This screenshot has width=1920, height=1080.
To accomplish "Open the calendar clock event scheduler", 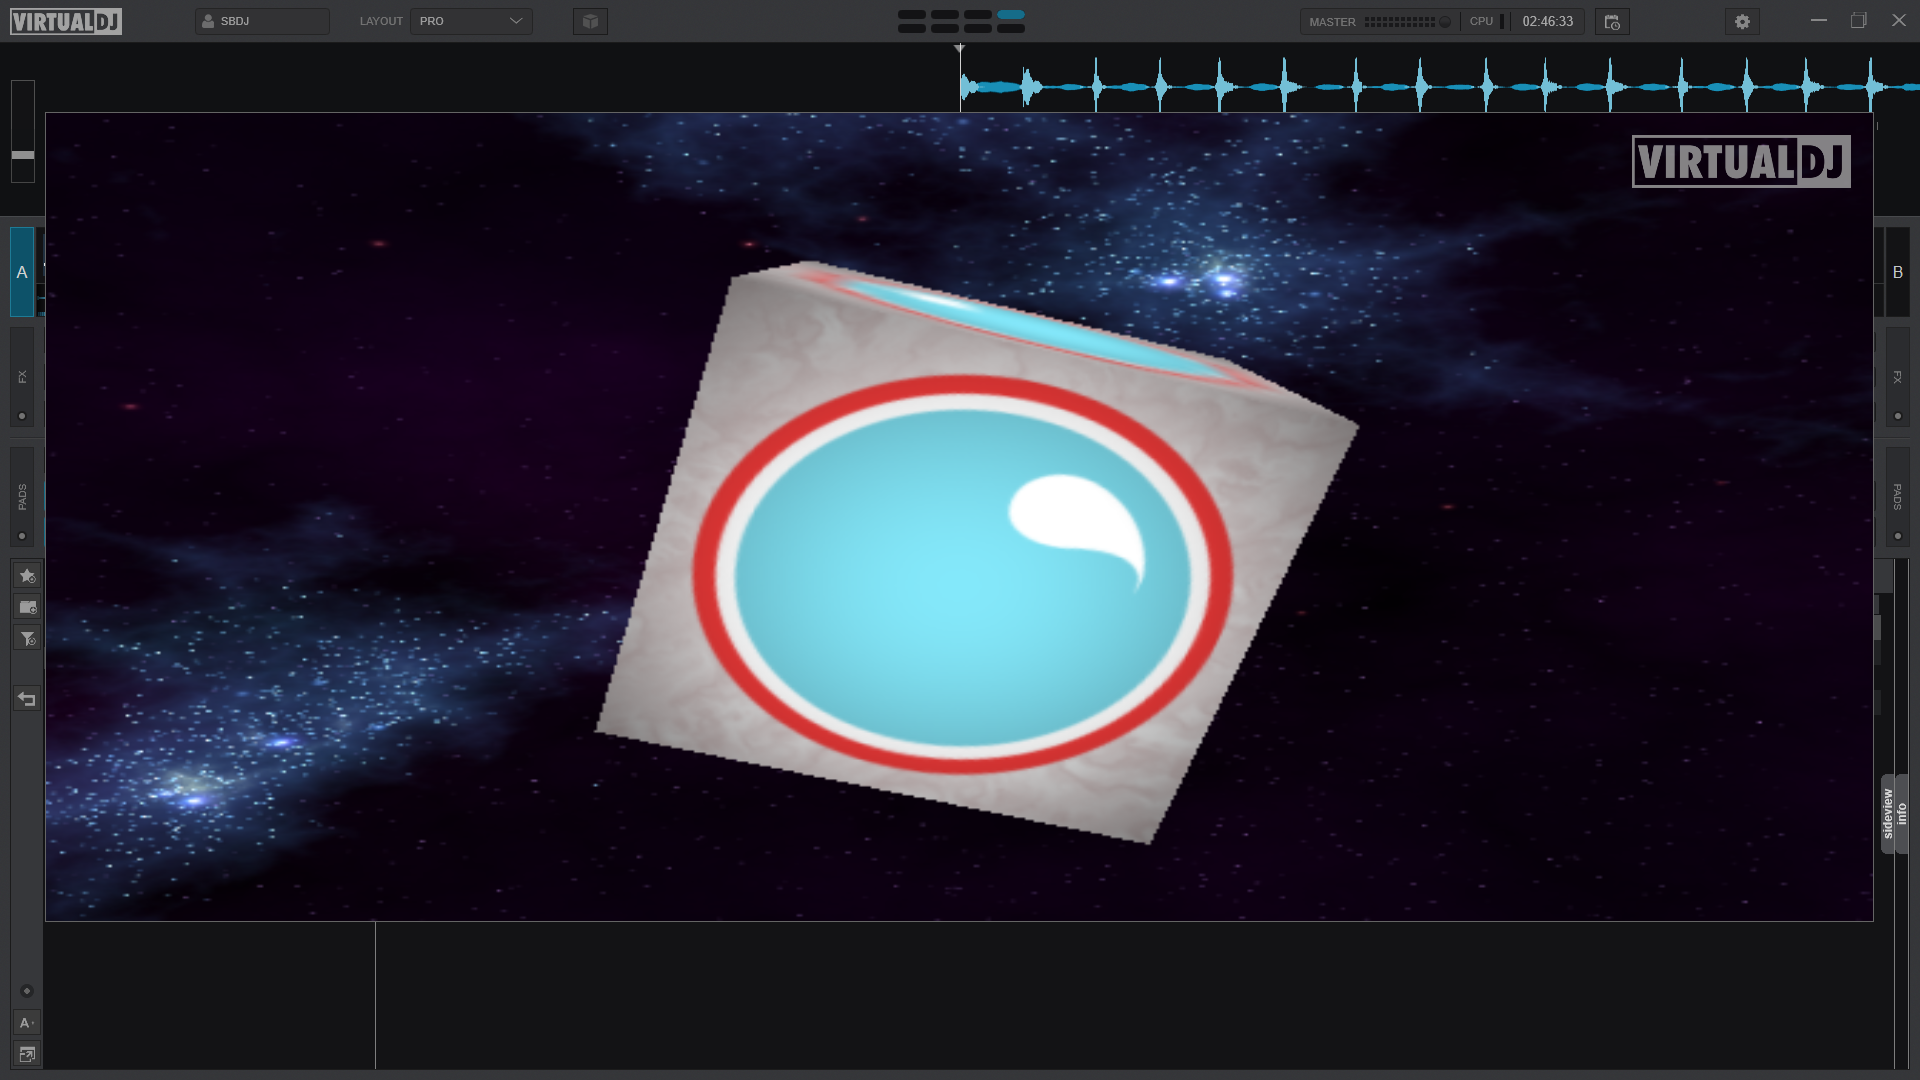I will (1612, 22).
